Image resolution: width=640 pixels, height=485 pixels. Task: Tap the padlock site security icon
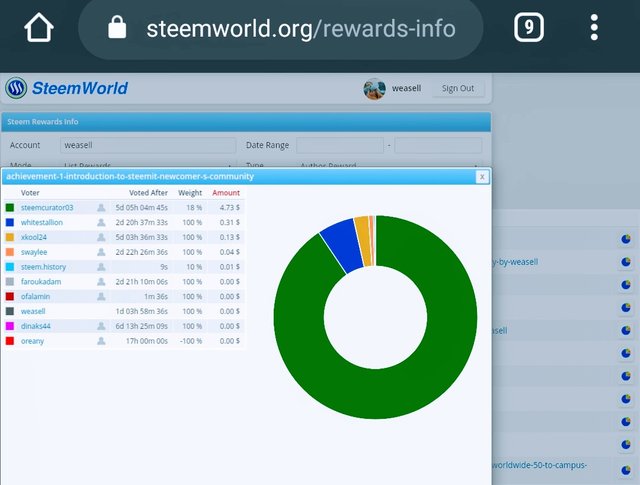pos(117,27)
